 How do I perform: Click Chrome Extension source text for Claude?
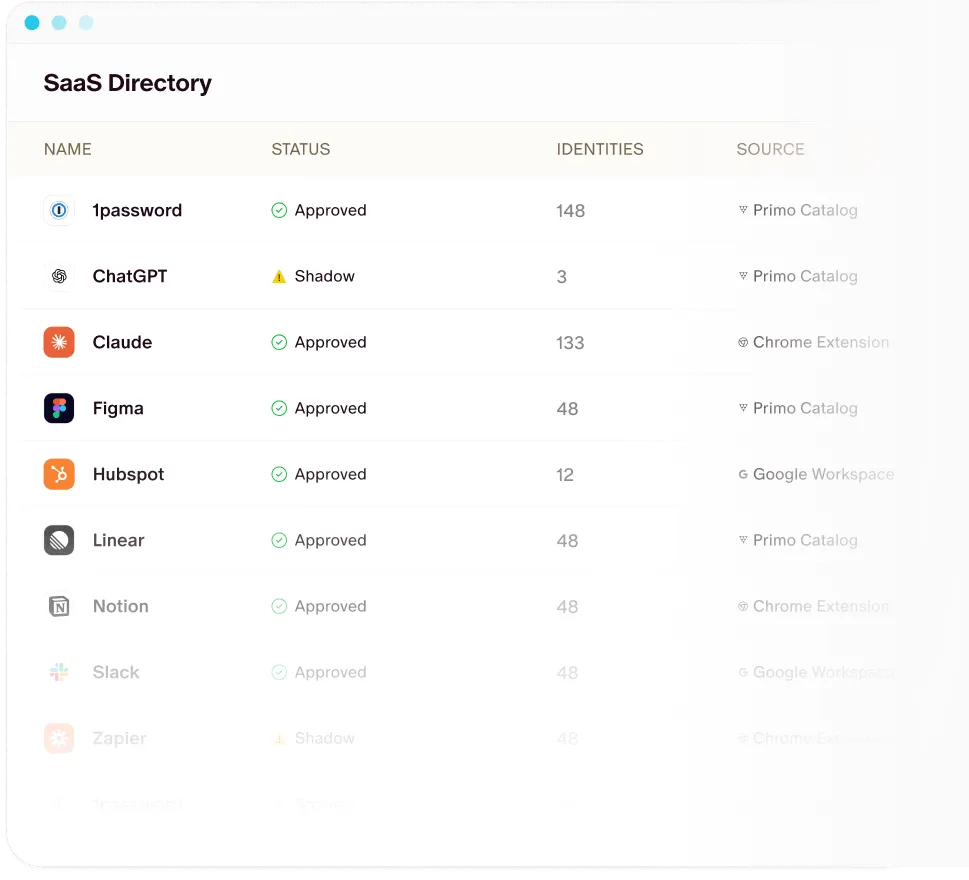point(821,342)
